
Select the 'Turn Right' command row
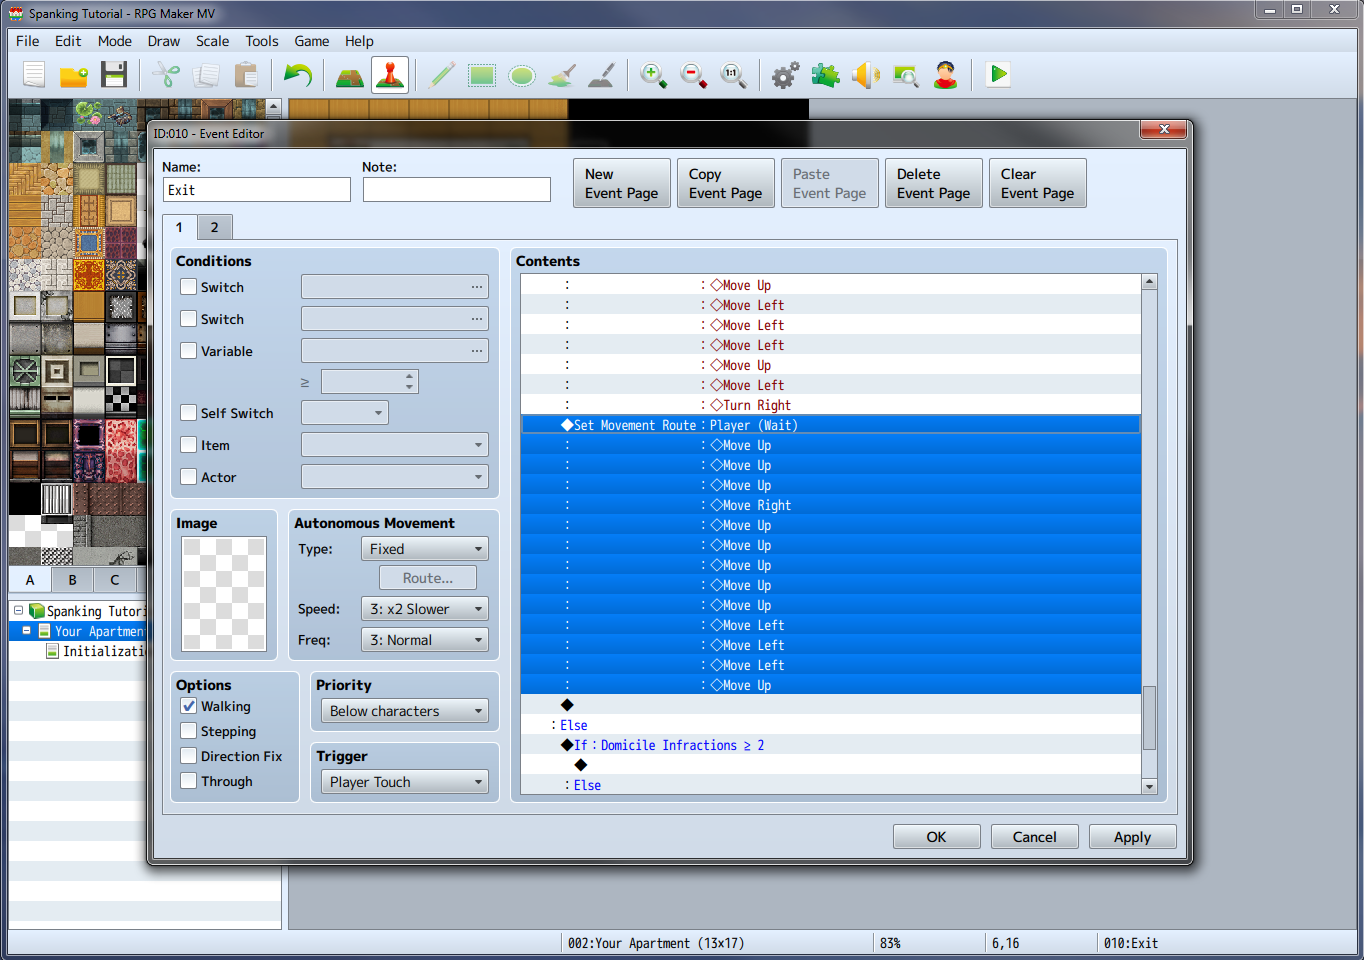coord(830,405)
